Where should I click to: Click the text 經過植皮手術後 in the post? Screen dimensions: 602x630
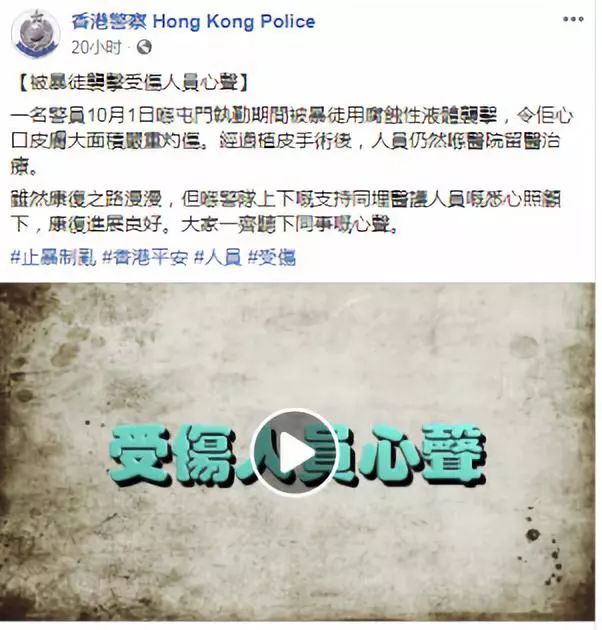(286, 141)
